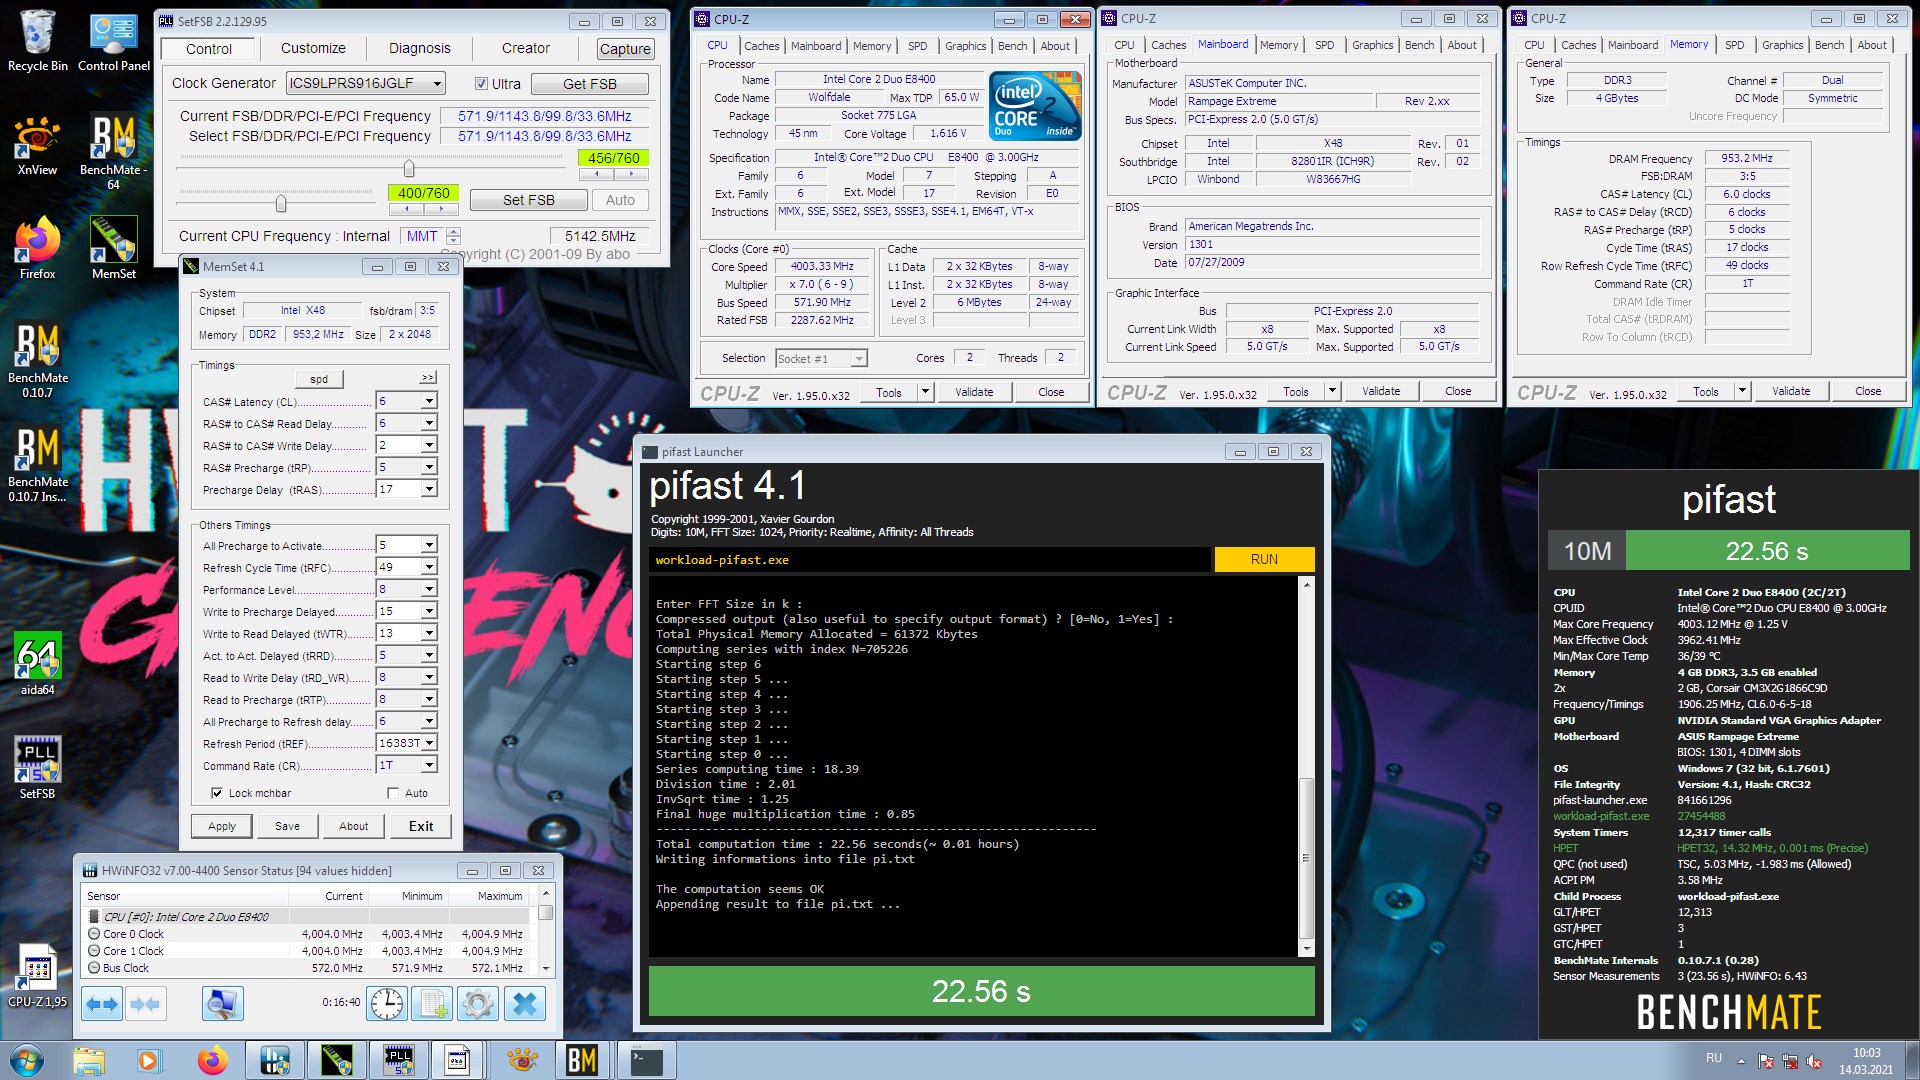
Task: Click Exit button in MemSet
Action: (x=421, y=826)
